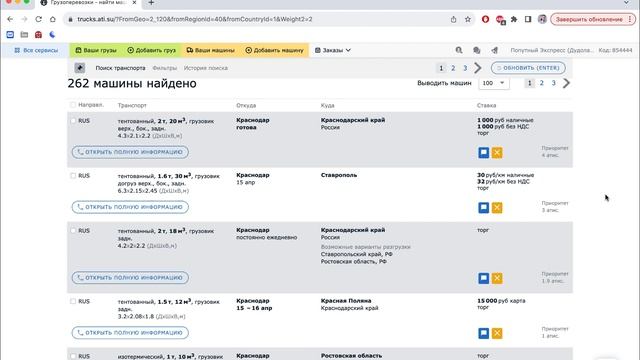Switch to История поиска tab
Screen dimensions: 640x360
pos(206,68)
